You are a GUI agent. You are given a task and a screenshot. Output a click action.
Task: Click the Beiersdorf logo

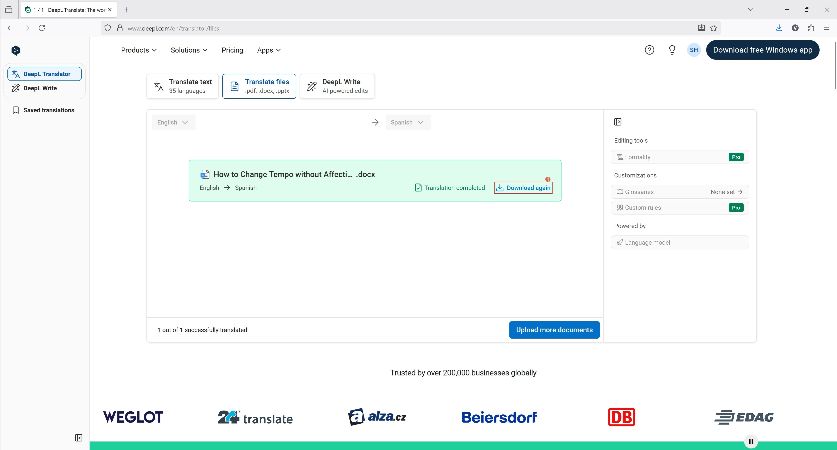[499, 417]
